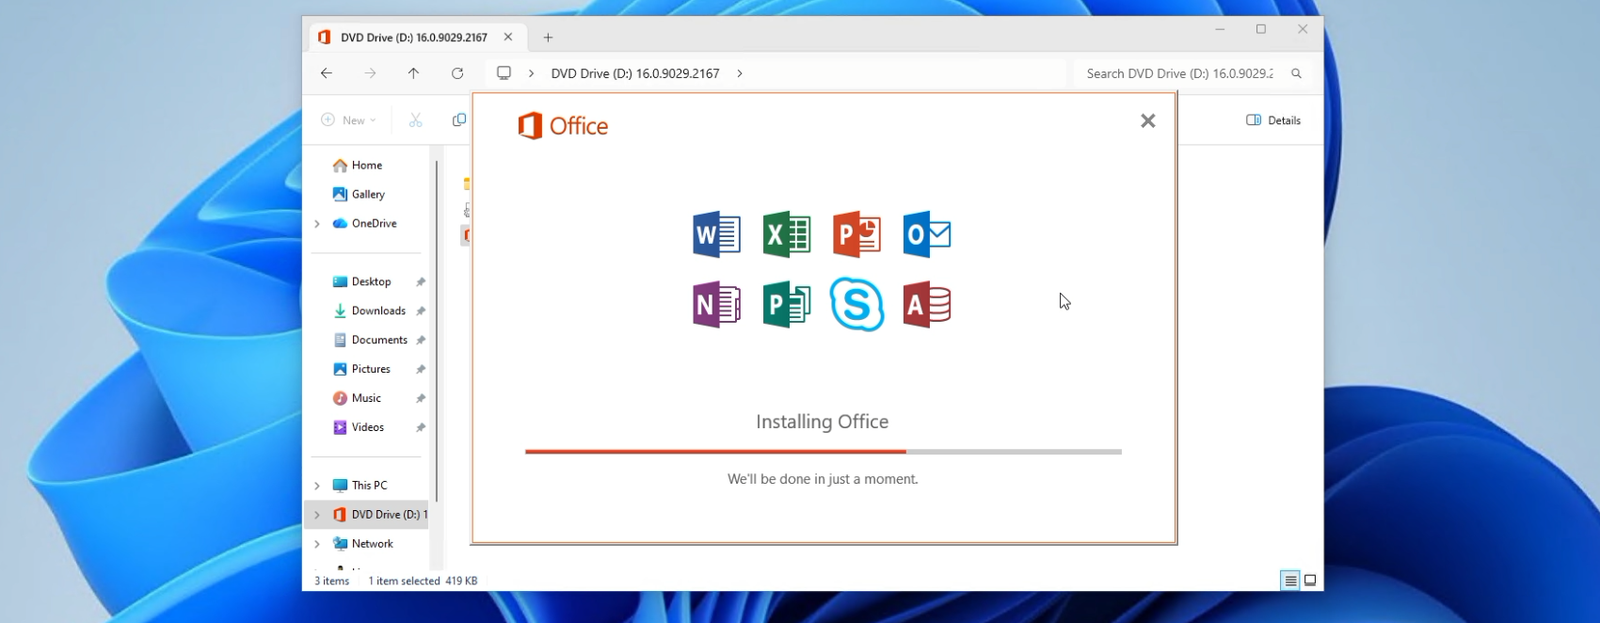The image size is (1600, 623).
Task: Open Documents quick access folder
Action: (379, 340)
